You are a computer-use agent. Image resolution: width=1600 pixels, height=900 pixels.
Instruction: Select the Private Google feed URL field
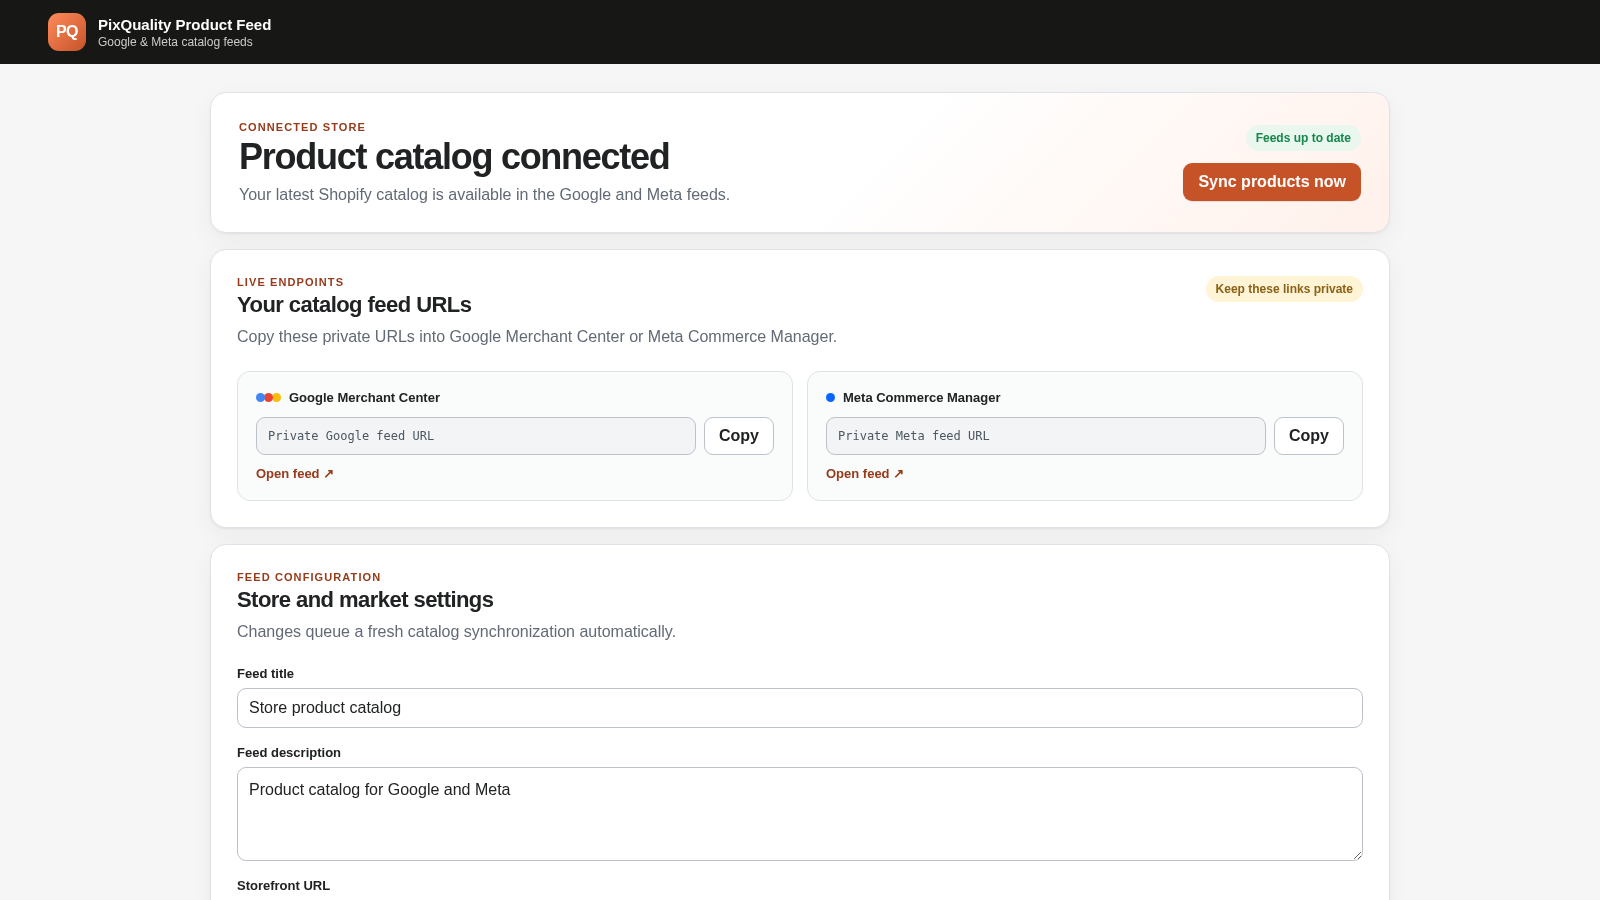tap(476, 436)
